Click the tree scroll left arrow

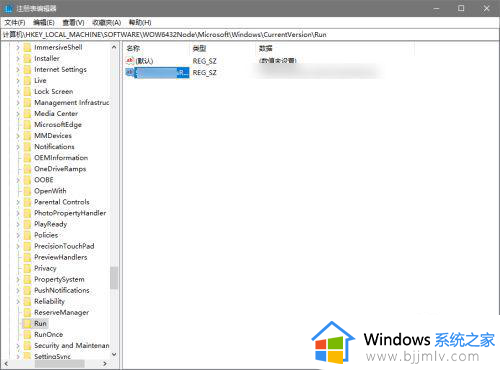coord(6,364)
